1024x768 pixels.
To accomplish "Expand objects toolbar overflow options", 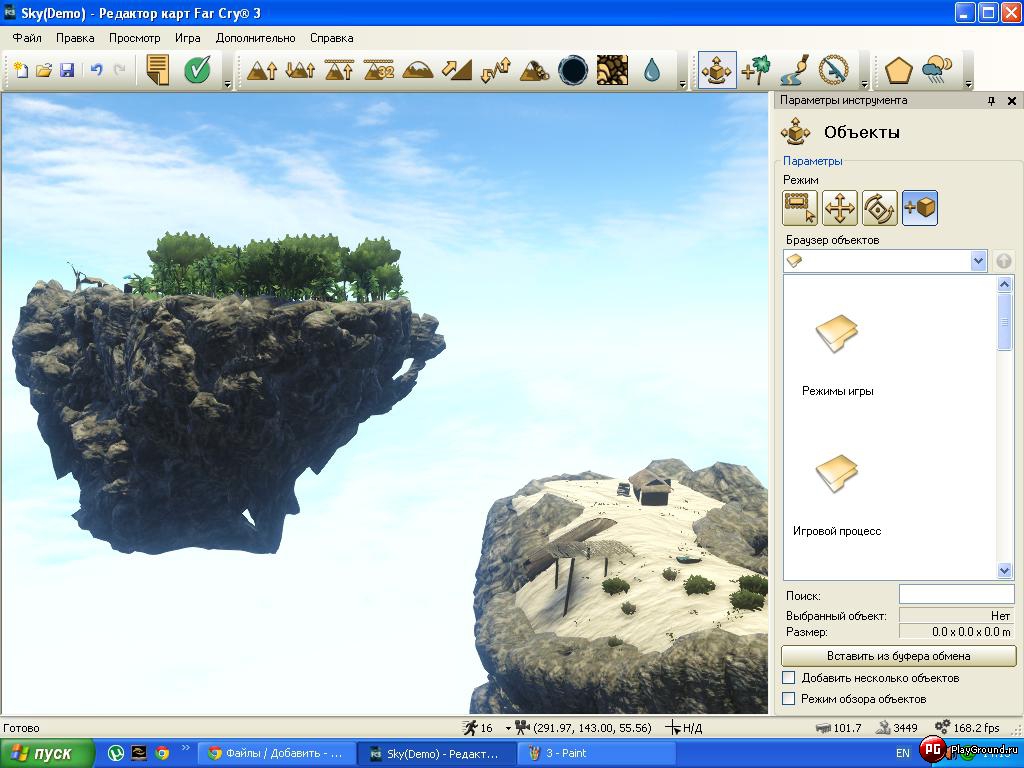I will (x=865, y=84).
